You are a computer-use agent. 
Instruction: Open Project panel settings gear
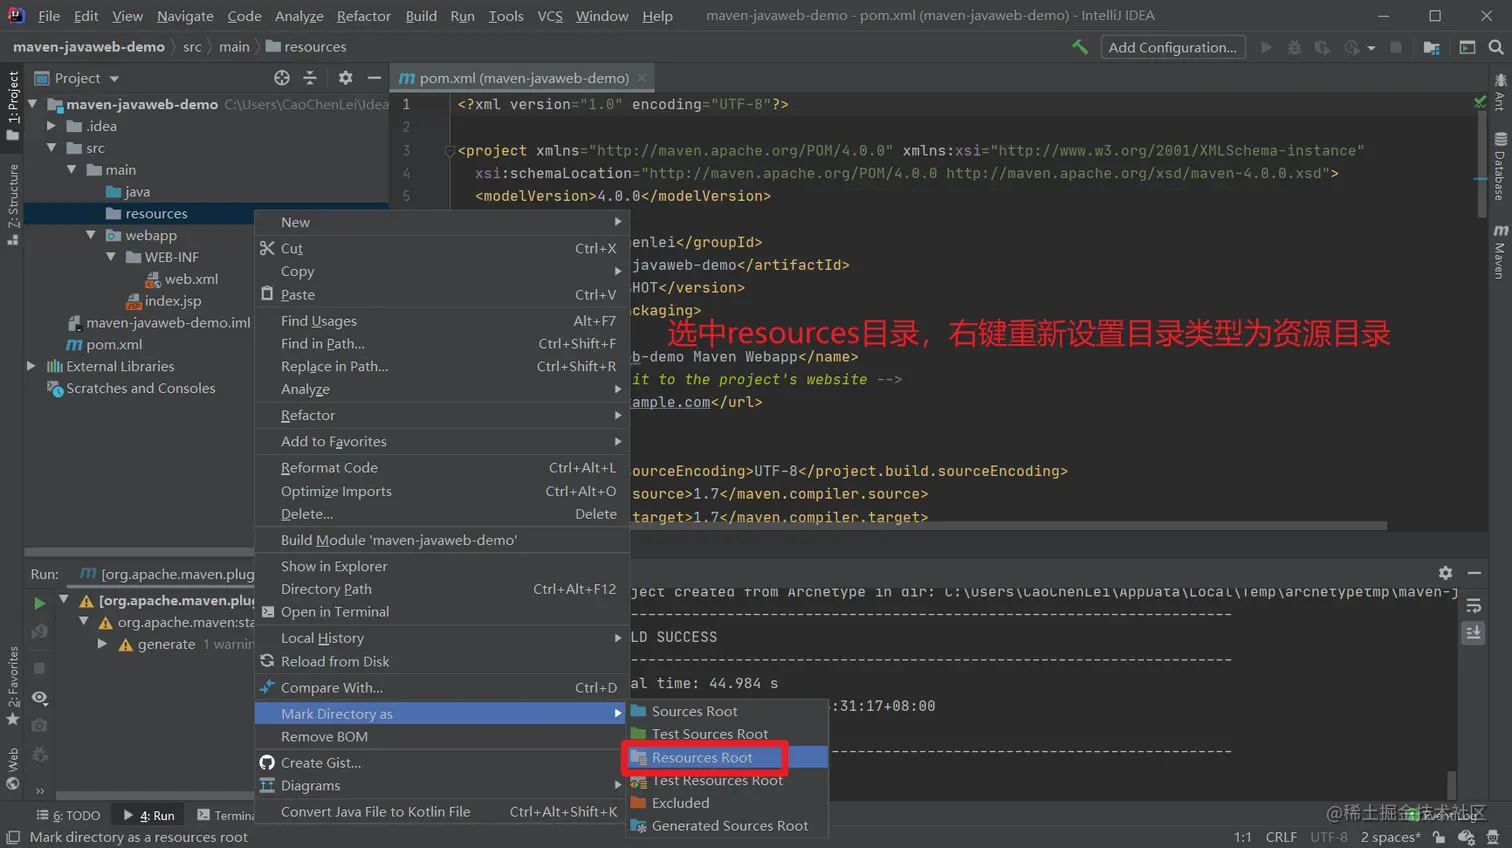click(345, 78)
